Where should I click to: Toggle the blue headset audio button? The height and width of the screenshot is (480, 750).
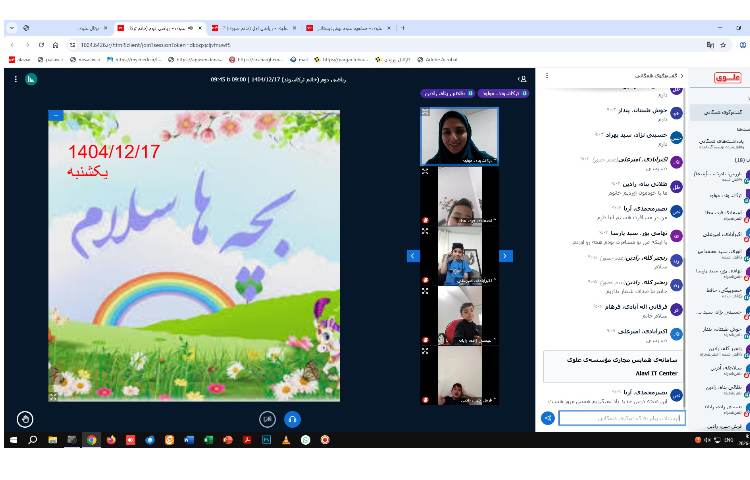pos(292,419)
